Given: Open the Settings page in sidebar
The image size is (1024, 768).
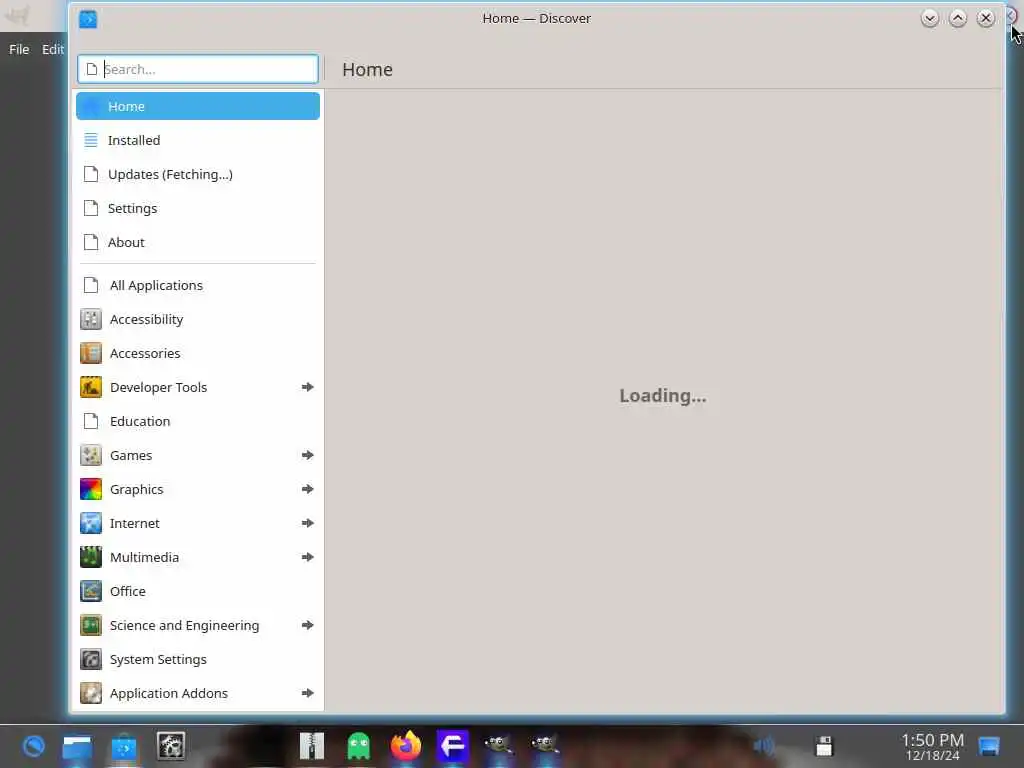Looking at the screenshot, I should click(x=198, y=208).
